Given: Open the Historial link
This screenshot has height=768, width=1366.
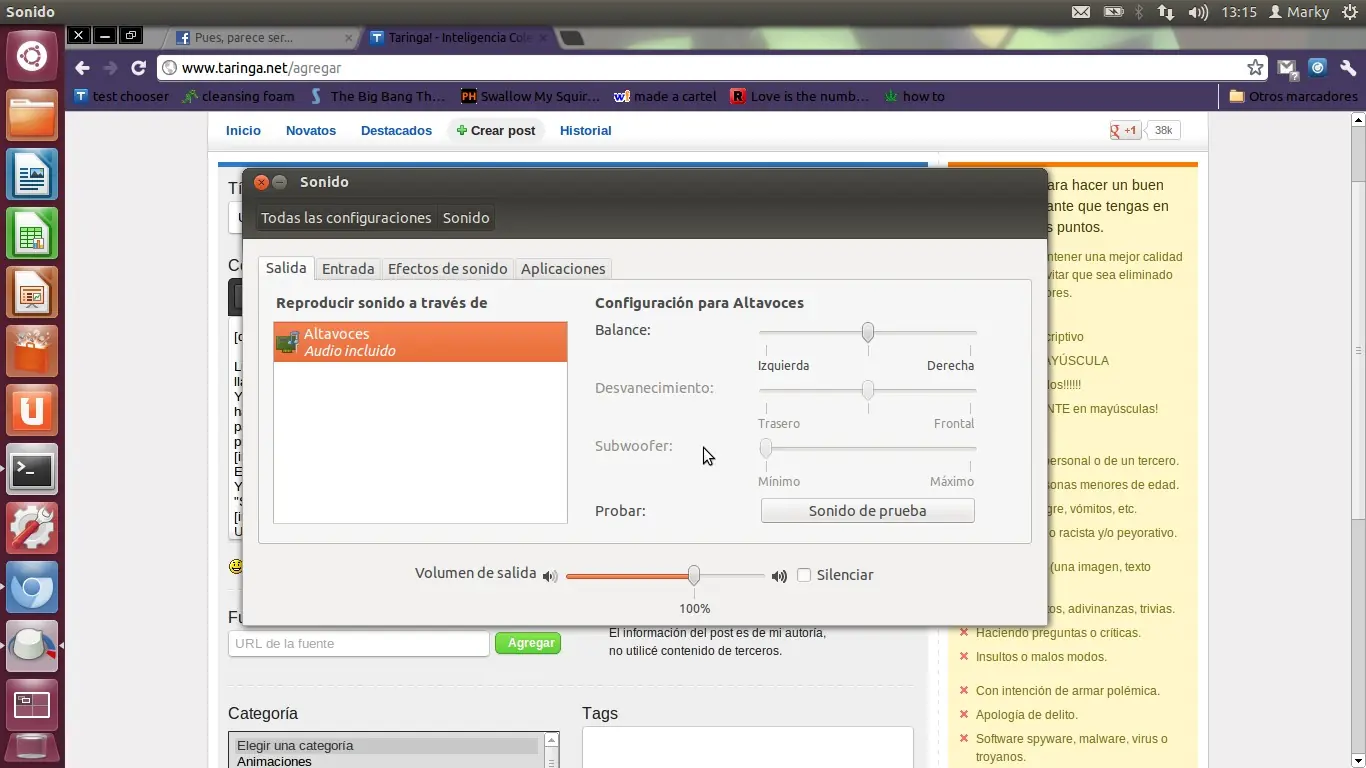Looking at the screenshot, I should [585, 131].
